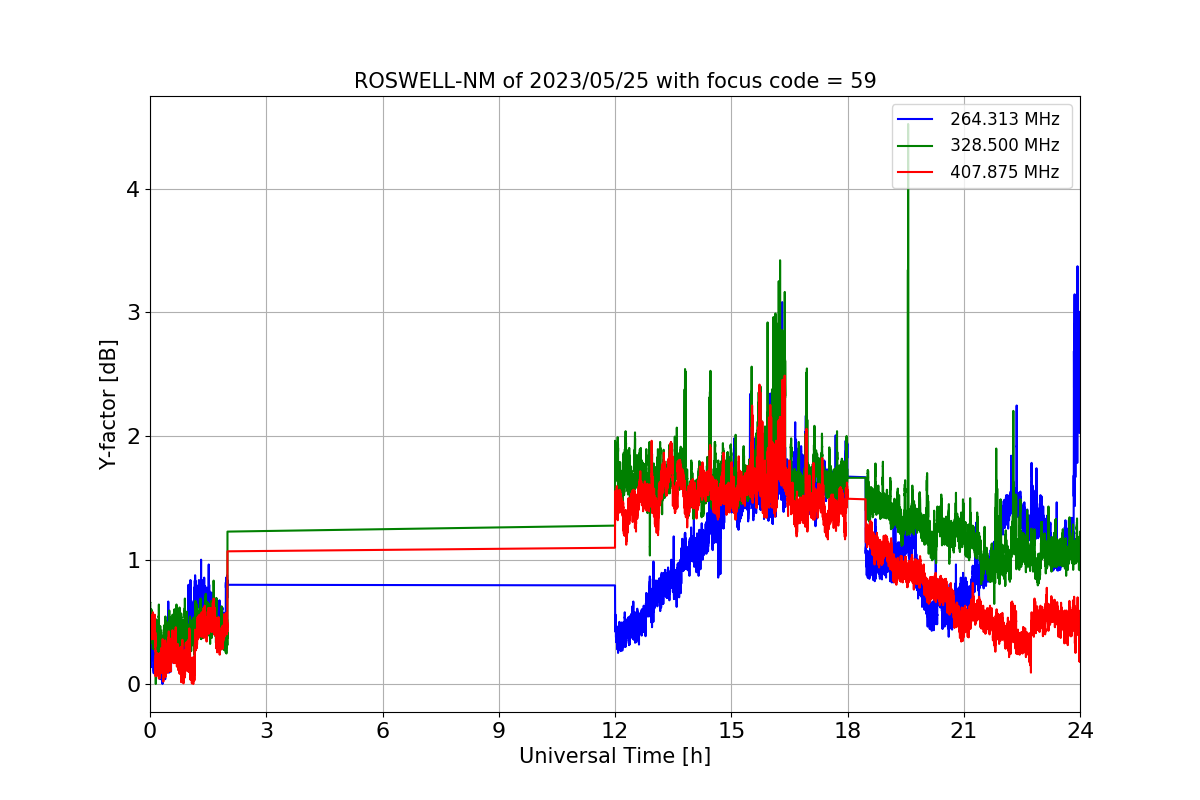Click the x-axis tick label 21
This screenshot has height=800, width=1200.
[964, 731]
